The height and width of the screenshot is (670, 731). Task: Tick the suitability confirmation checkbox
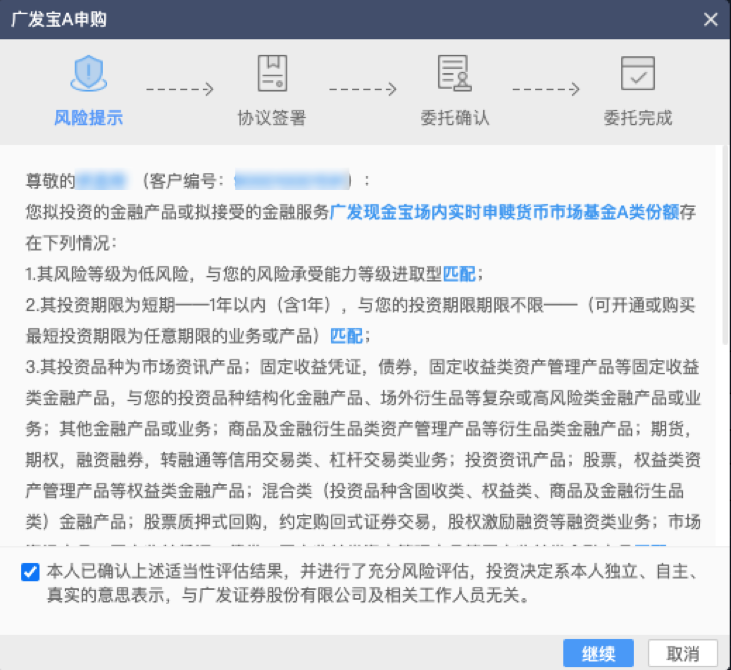(x=29, y=572)
